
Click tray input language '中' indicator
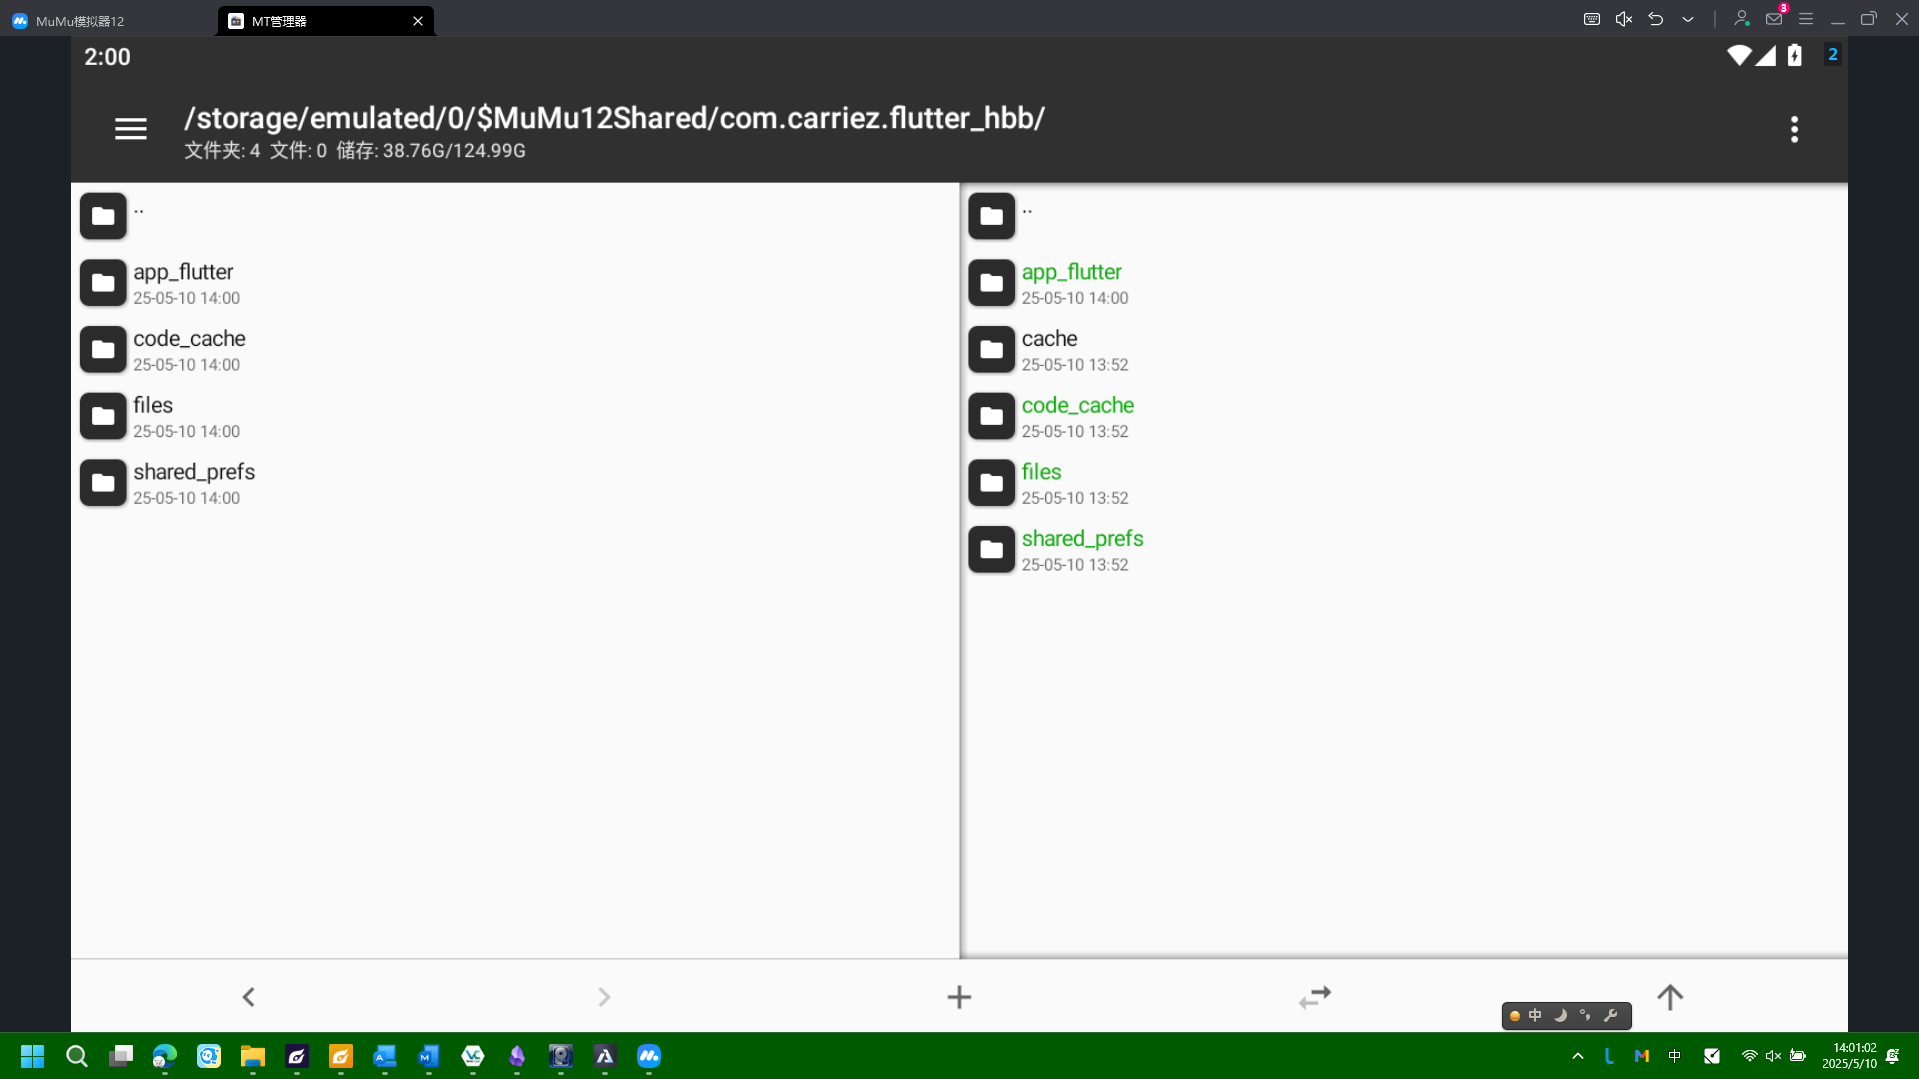[x=1674, y=1056]
